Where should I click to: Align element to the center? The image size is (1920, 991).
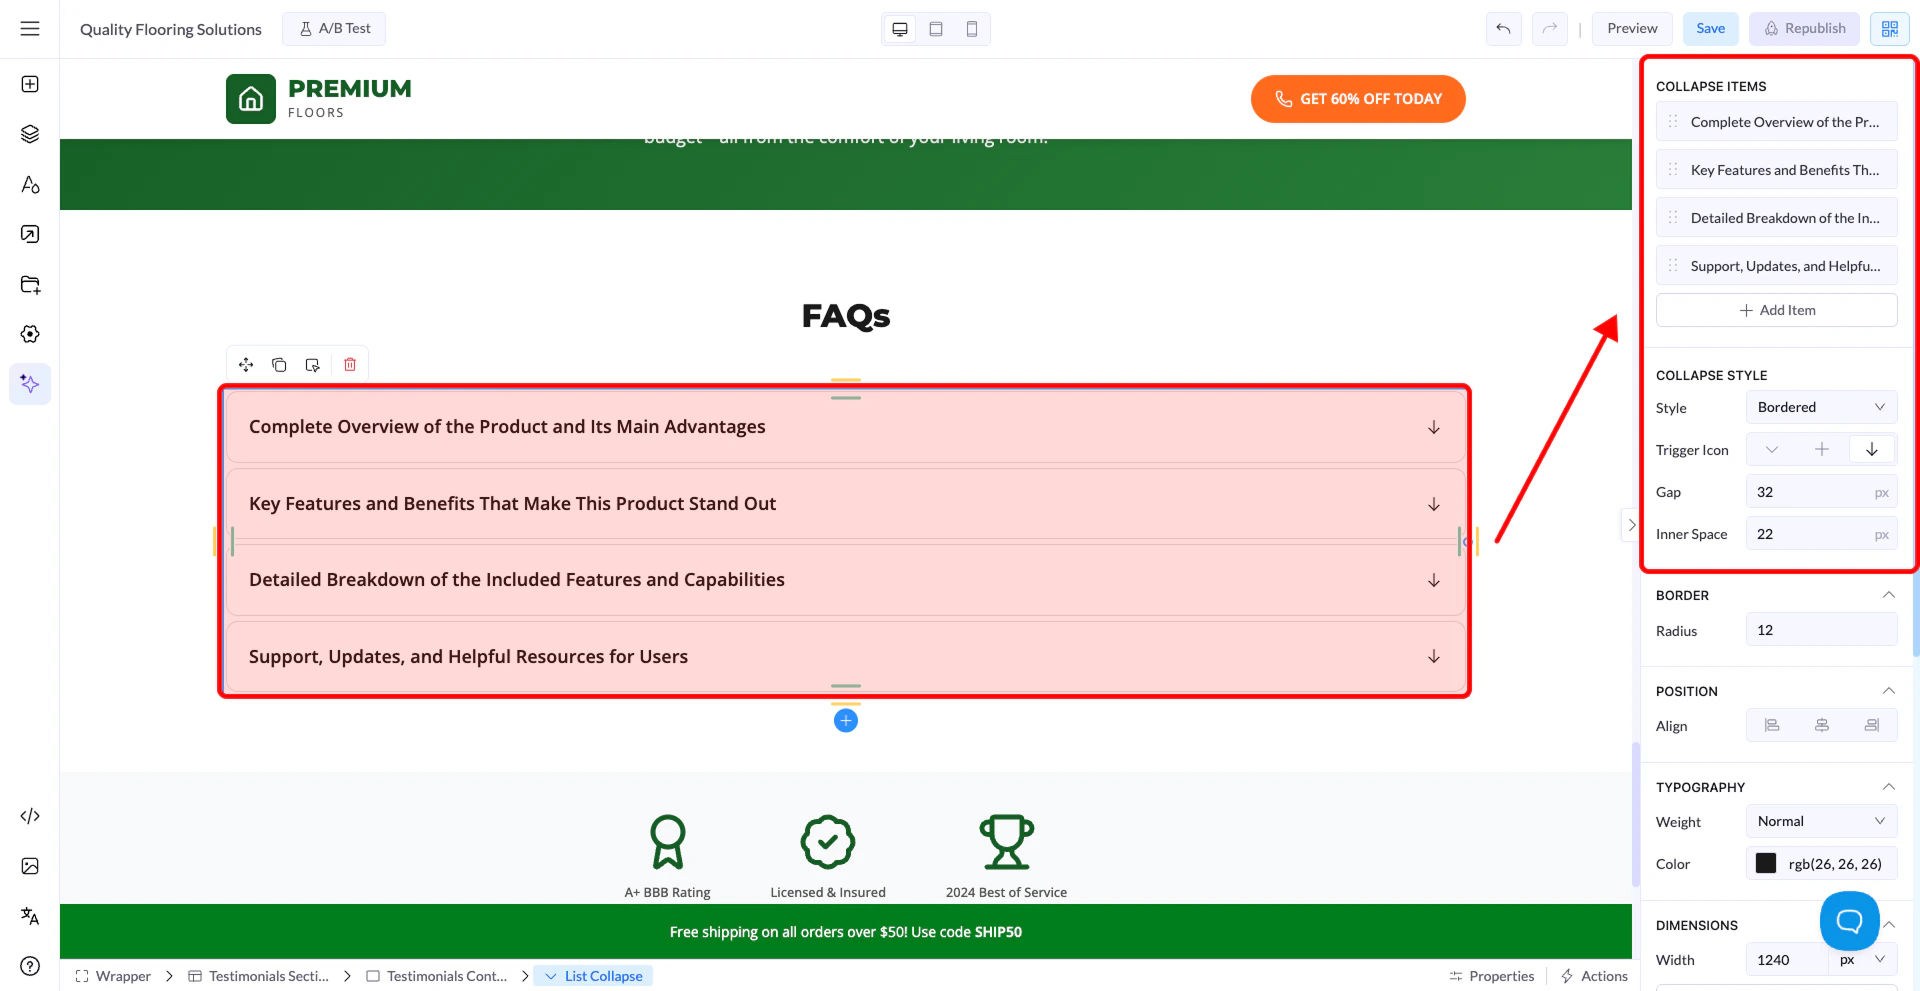[x=1822, y=726]
